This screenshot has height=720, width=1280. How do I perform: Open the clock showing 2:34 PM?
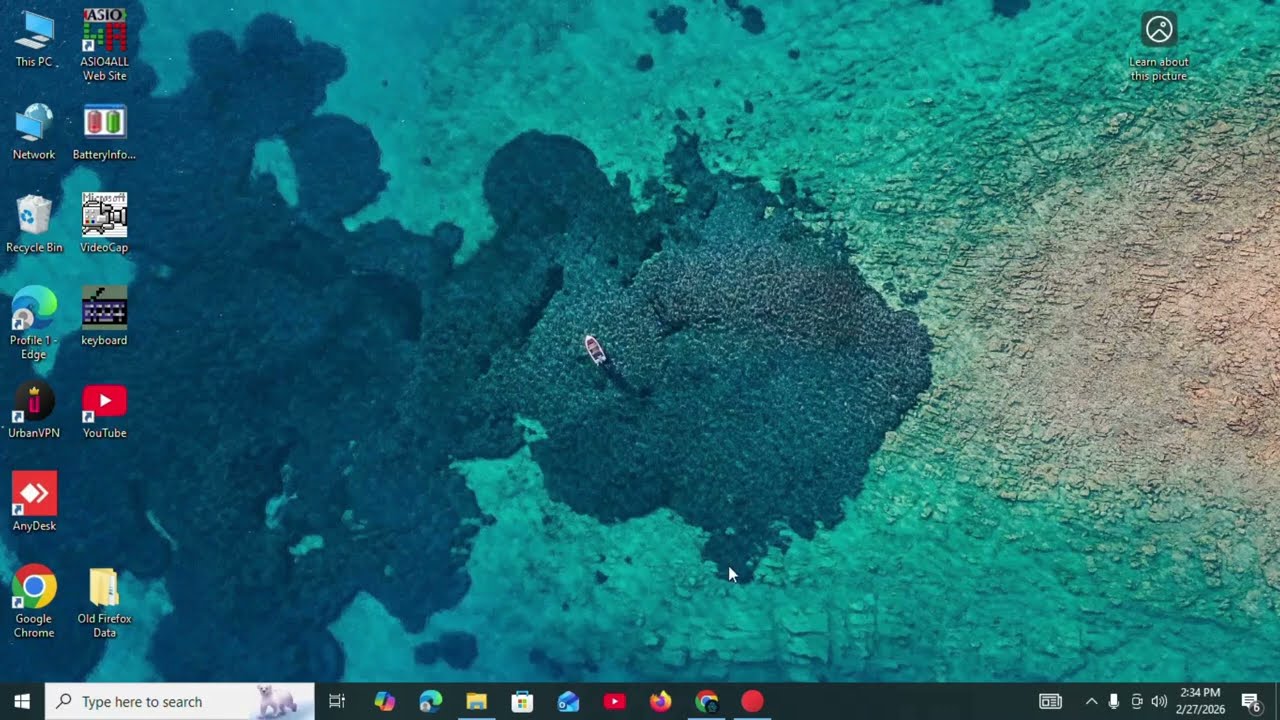click(x=1200, y=701)
